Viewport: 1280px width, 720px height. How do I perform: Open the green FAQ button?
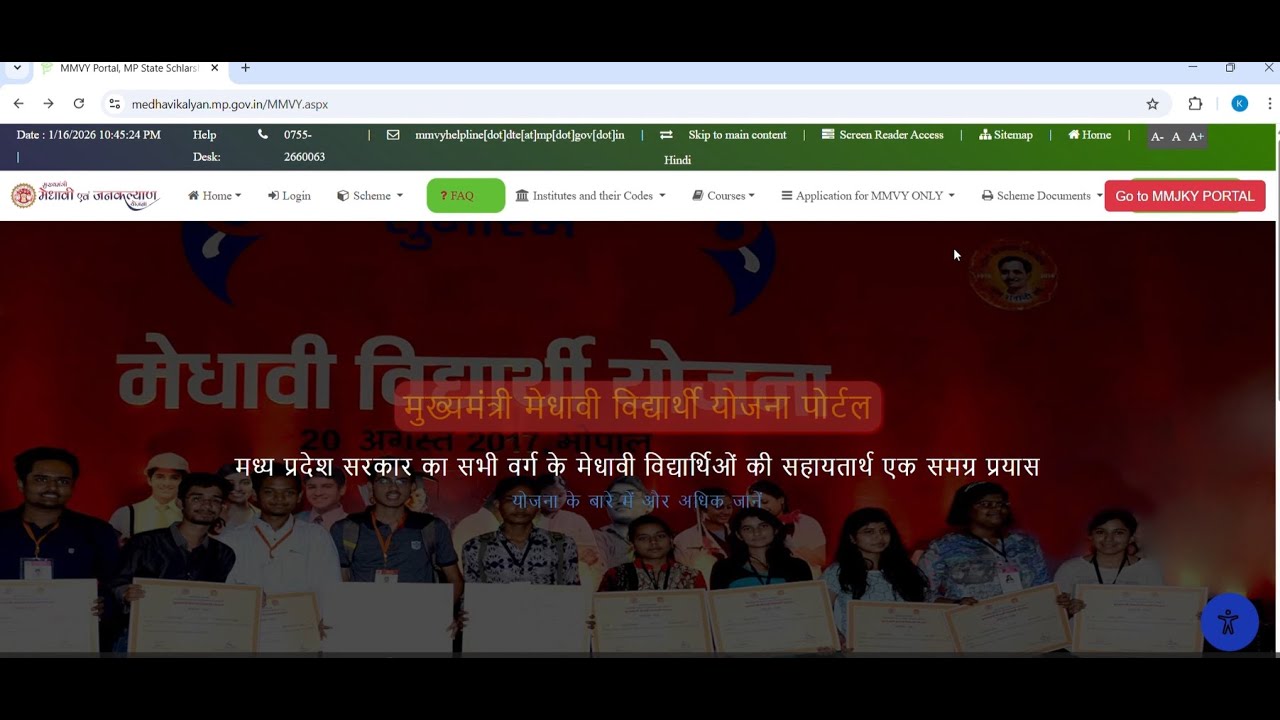point(466,196)
